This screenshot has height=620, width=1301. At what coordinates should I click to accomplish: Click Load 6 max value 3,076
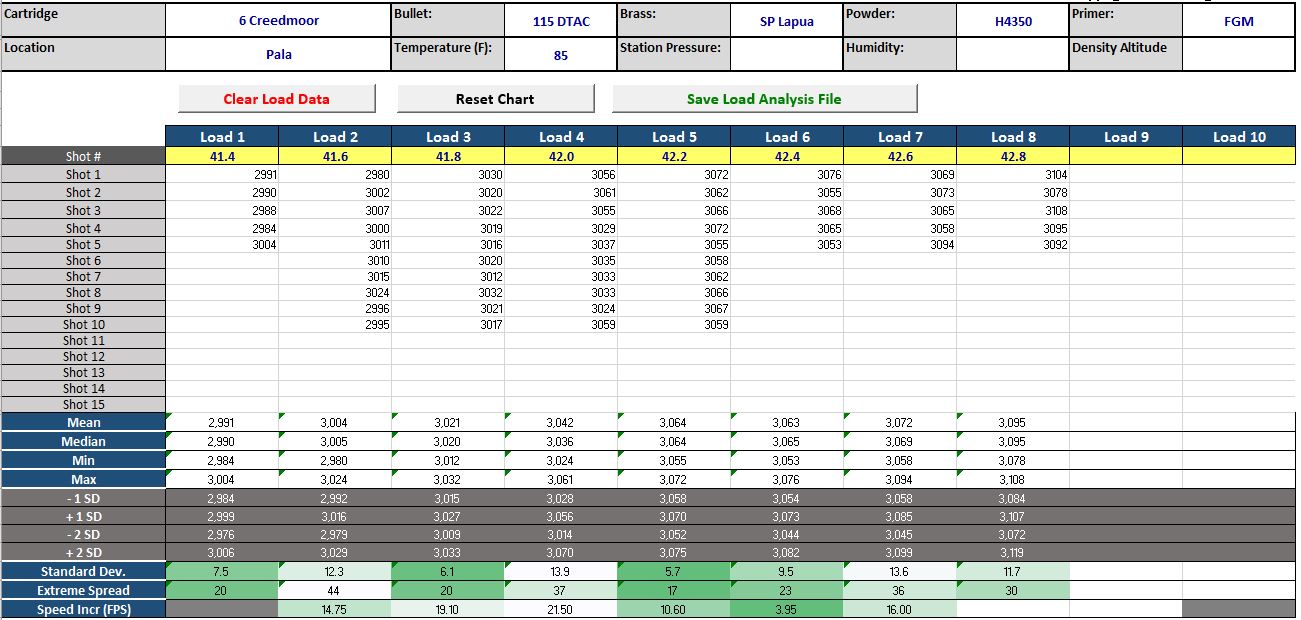coord(787,479)
